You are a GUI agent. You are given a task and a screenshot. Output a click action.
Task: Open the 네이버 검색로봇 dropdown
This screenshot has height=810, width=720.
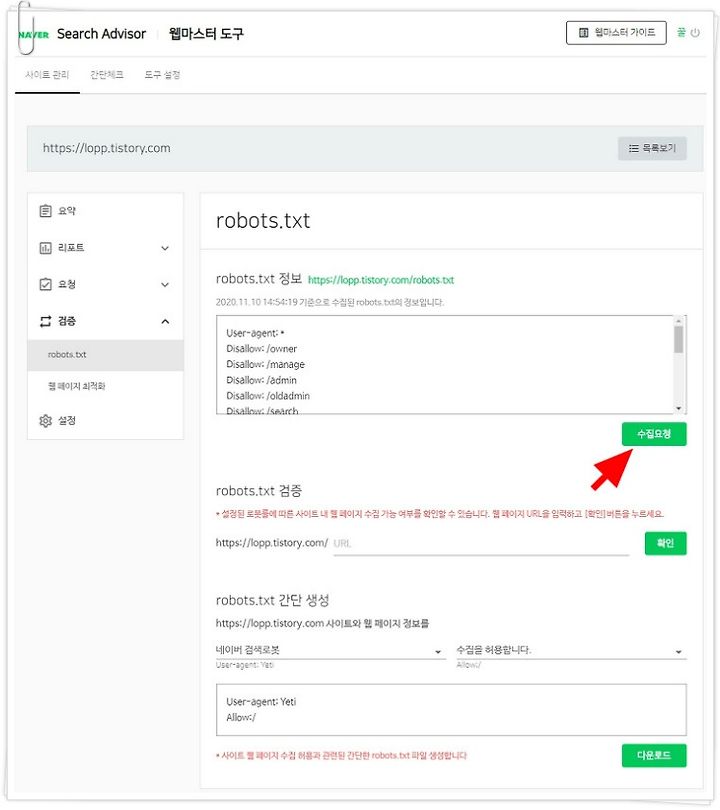pos(330,651)
